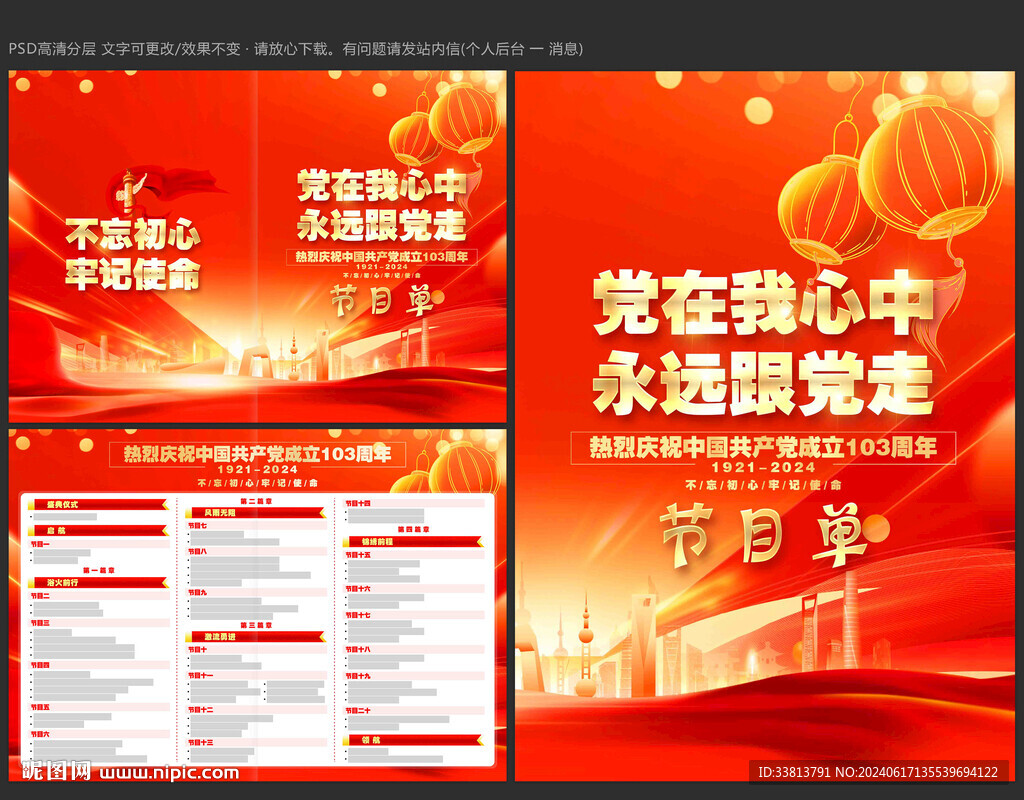
Task: Click the 浴火前行 section banner
Action: pos(99,583)
